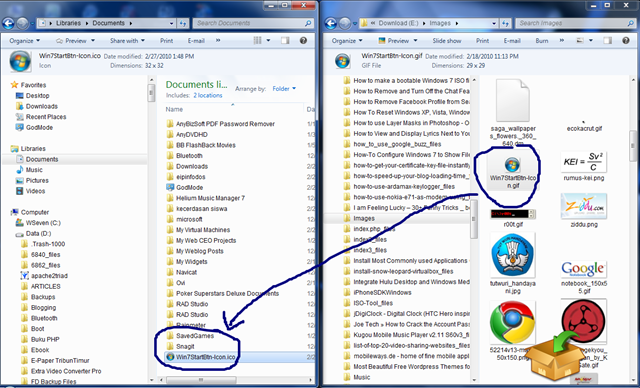Click the Download (E:) breadcrumb

point(398,23)
